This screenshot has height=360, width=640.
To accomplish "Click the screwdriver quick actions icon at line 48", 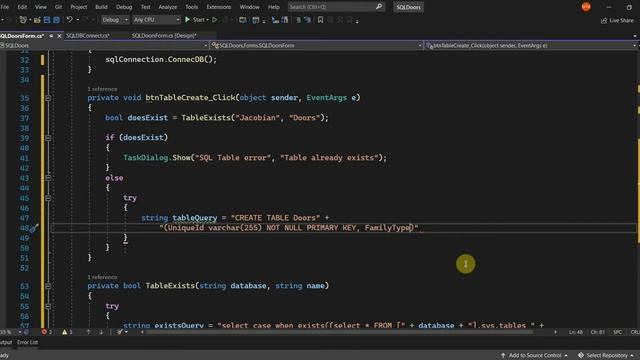I will [x=34, y=228].
